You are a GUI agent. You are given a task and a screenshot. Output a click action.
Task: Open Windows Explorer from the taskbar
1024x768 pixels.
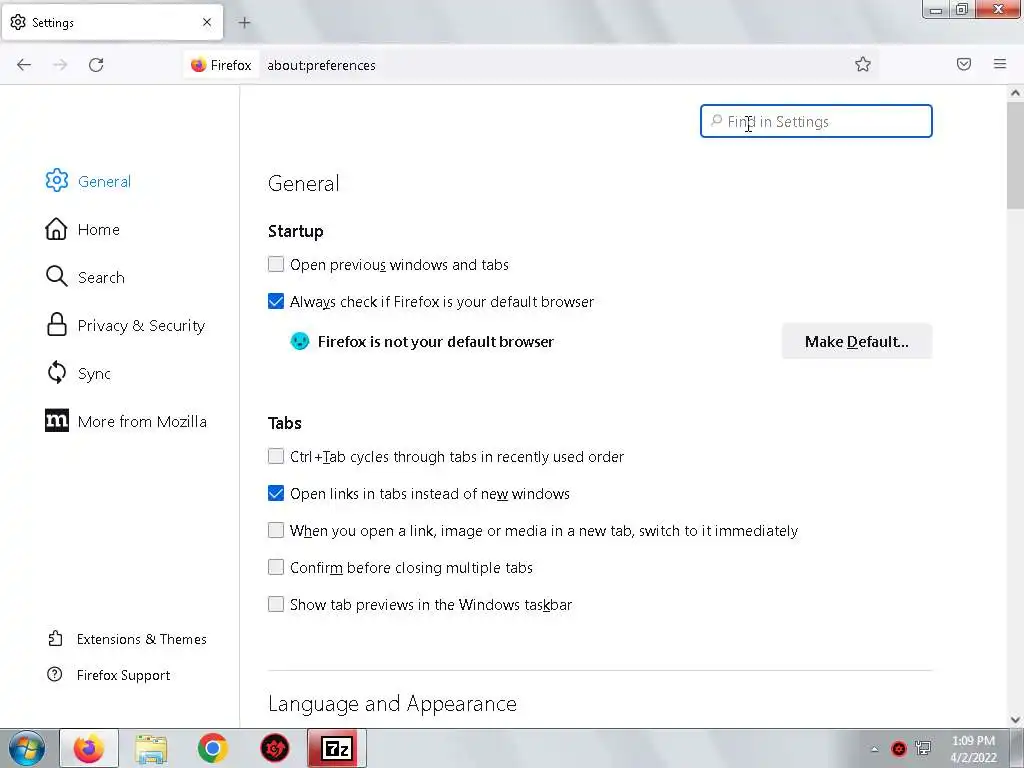pyautogui.click(x=151, y=748)
